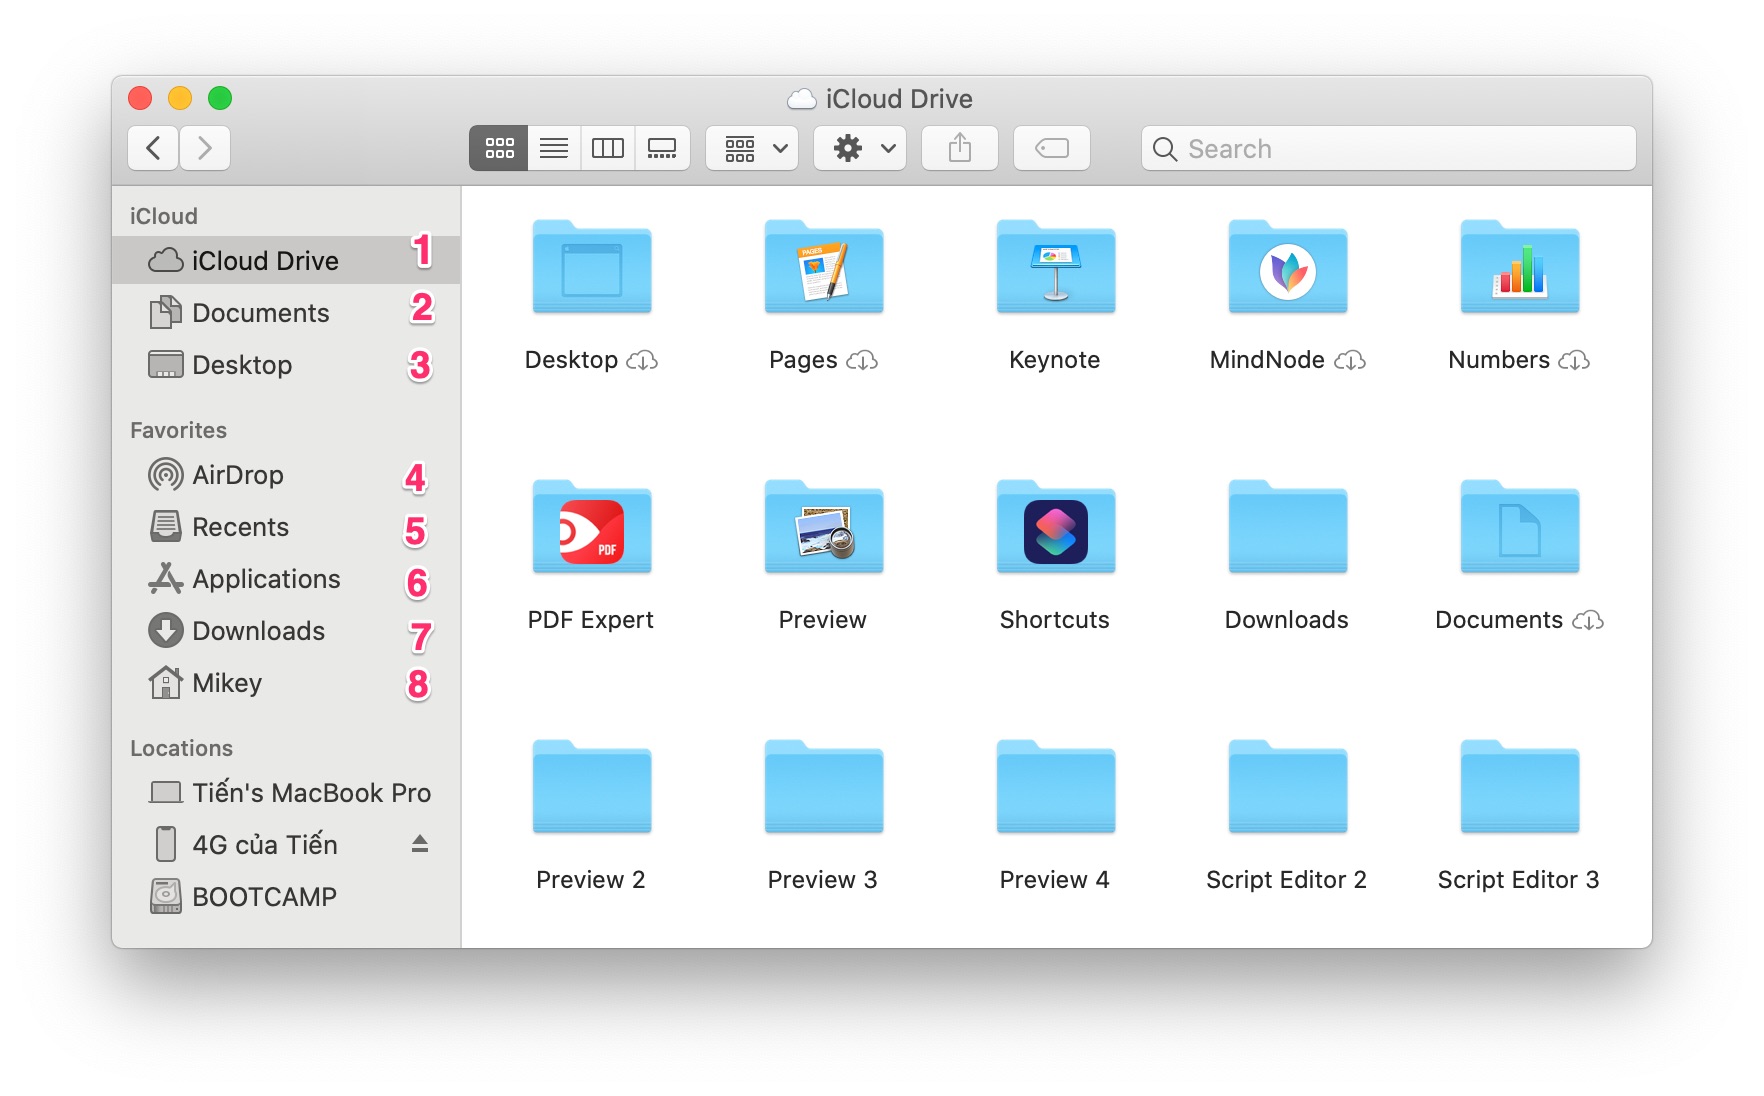Viewport: 1764px width, 1096px height.
Task: Select the Preview app folder icon
Action: [824, 527]
